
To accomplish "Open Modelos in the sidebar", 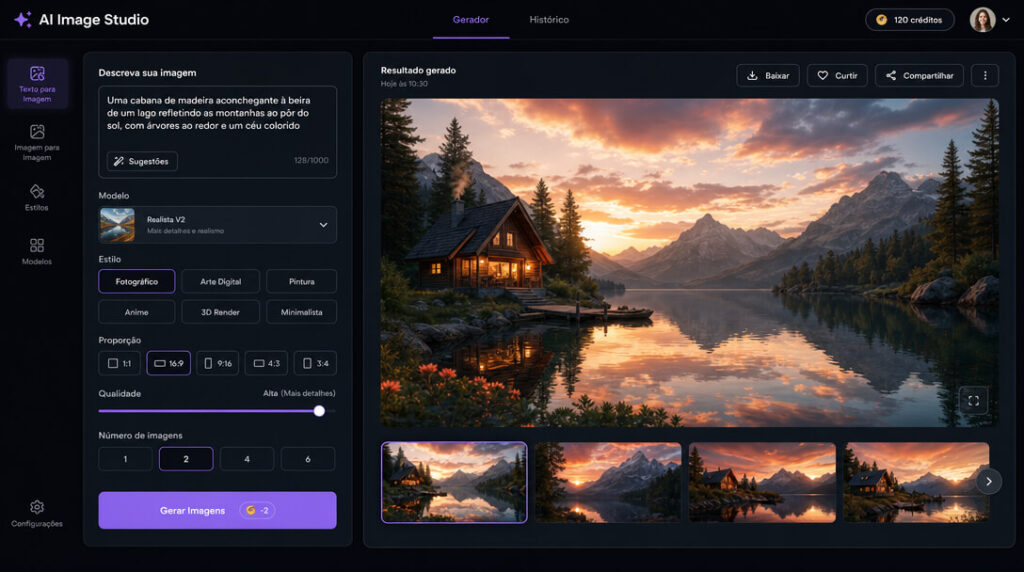I will pos(37,251).
